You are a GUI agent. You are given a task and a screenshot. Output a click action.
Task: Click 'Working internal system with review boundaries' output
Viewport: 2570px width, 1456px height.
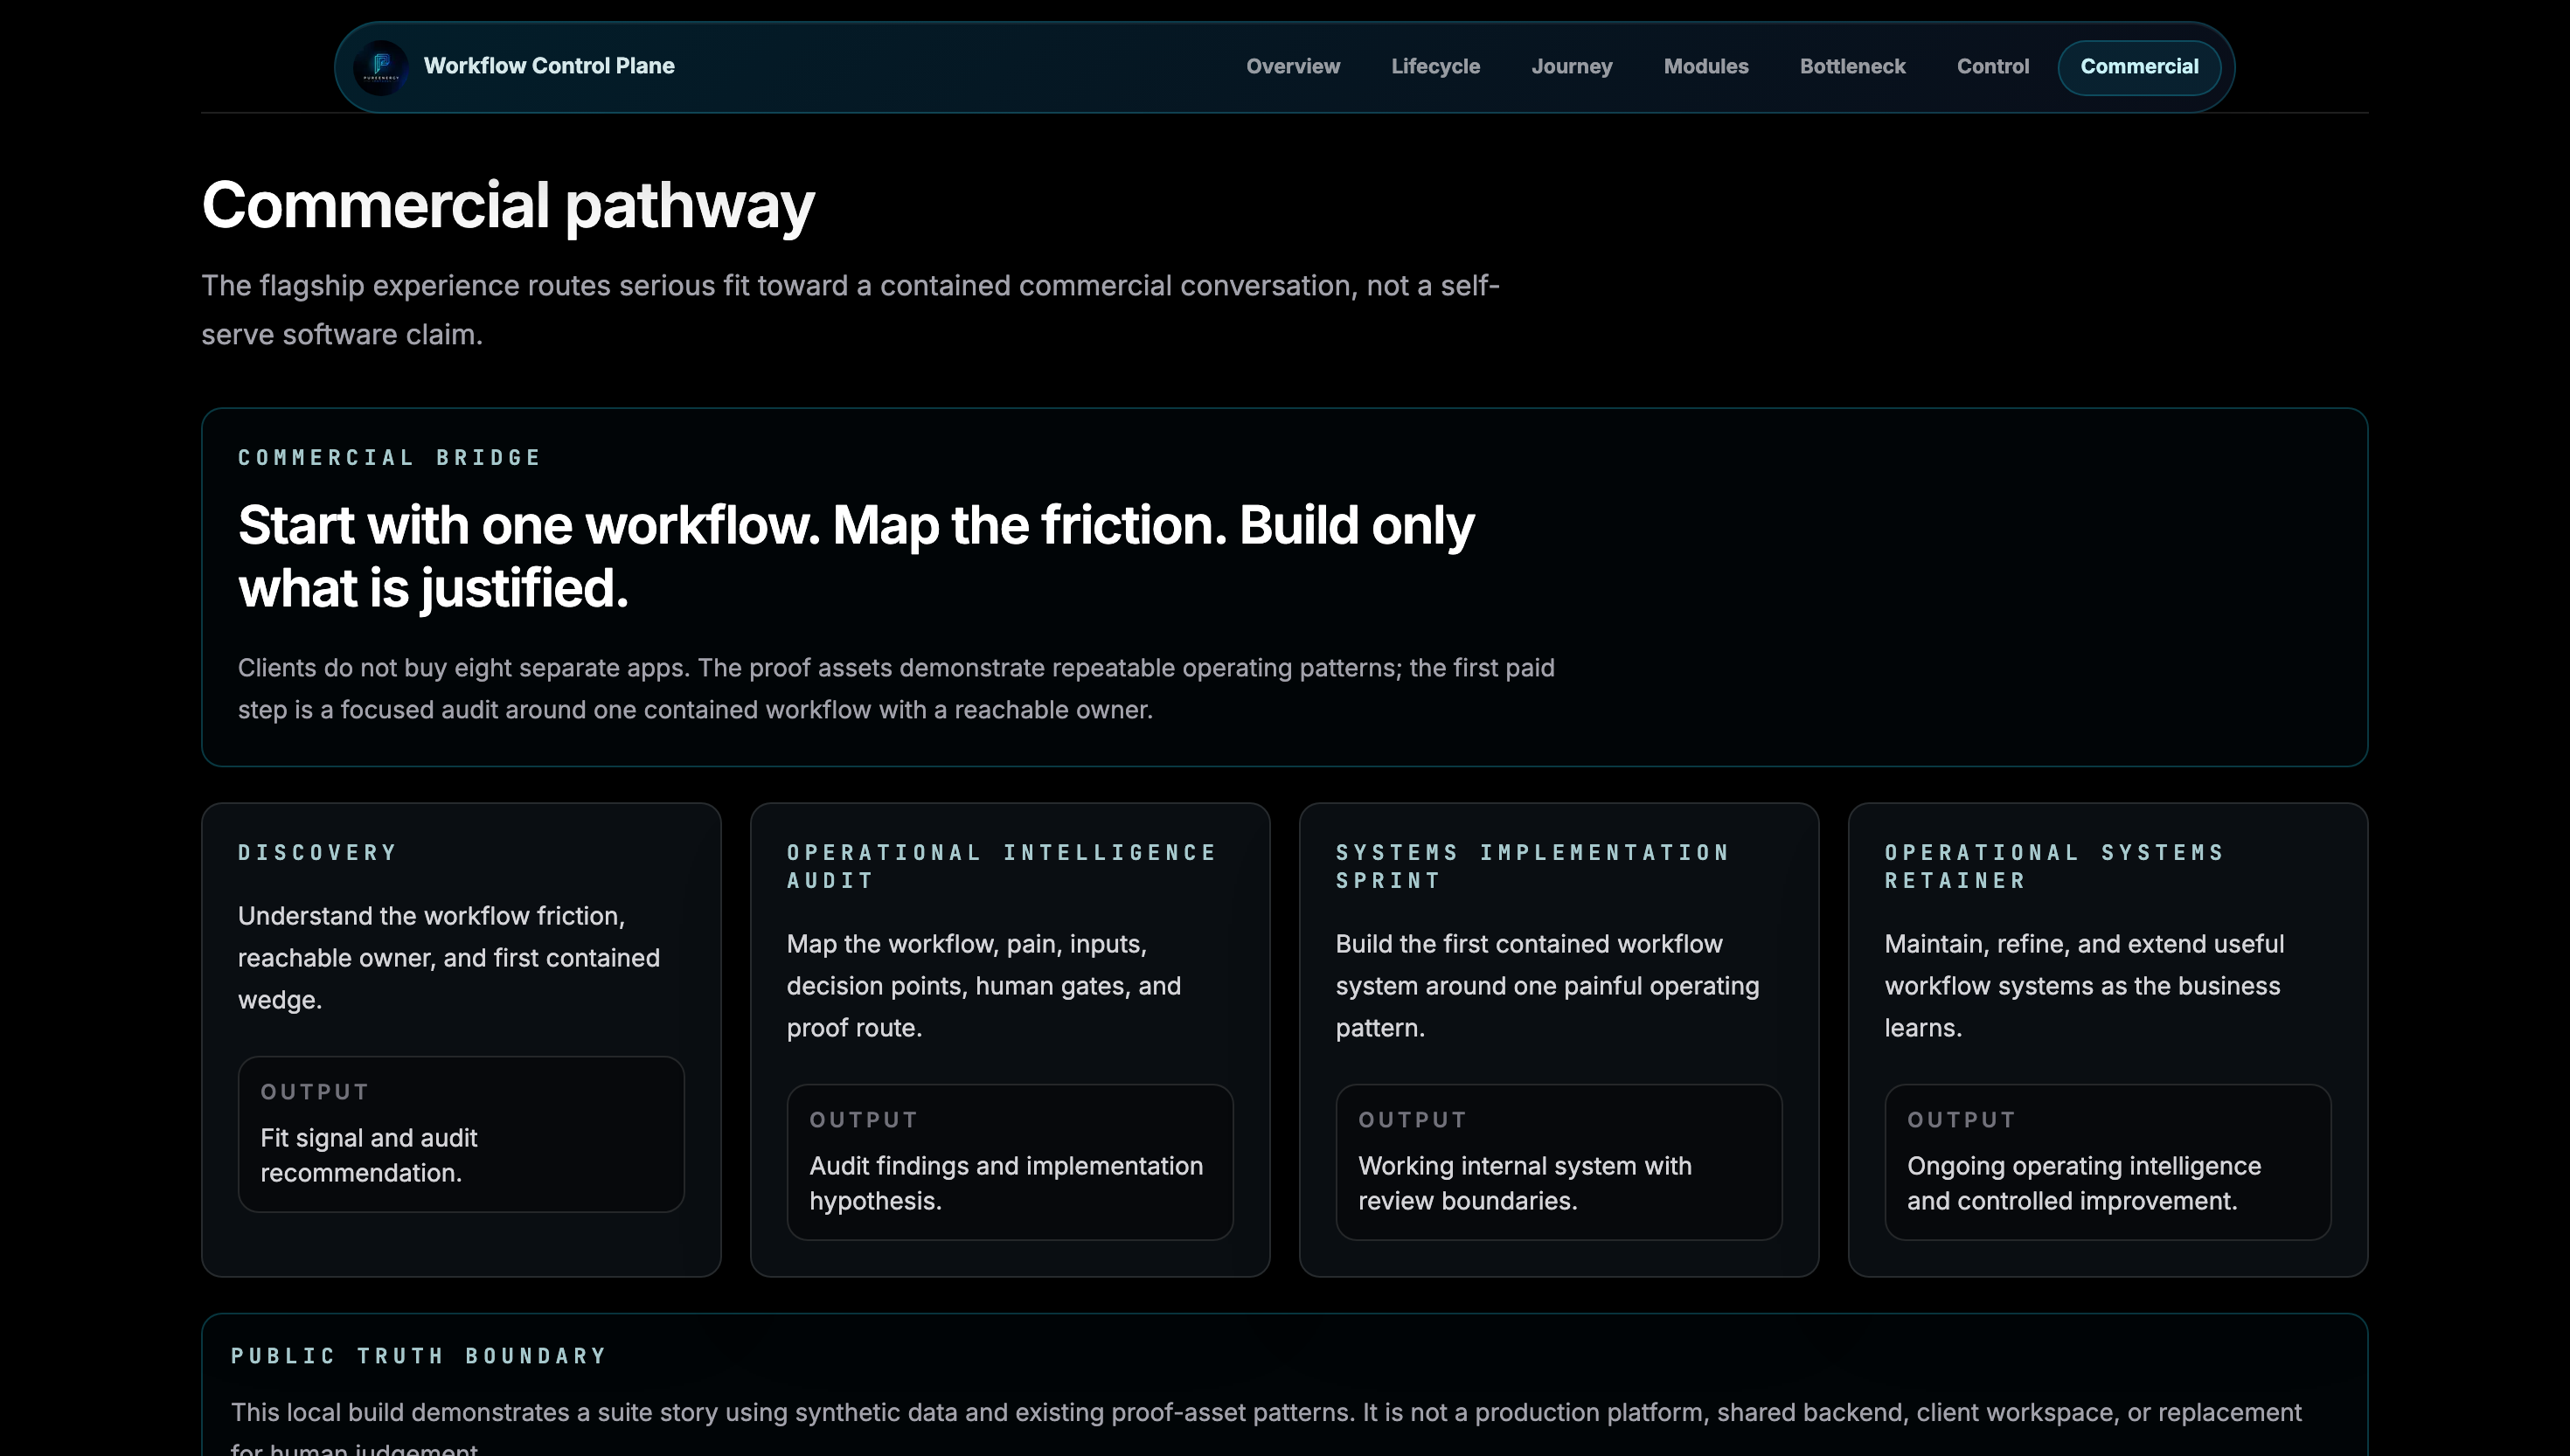(x=1559, y=1163)
